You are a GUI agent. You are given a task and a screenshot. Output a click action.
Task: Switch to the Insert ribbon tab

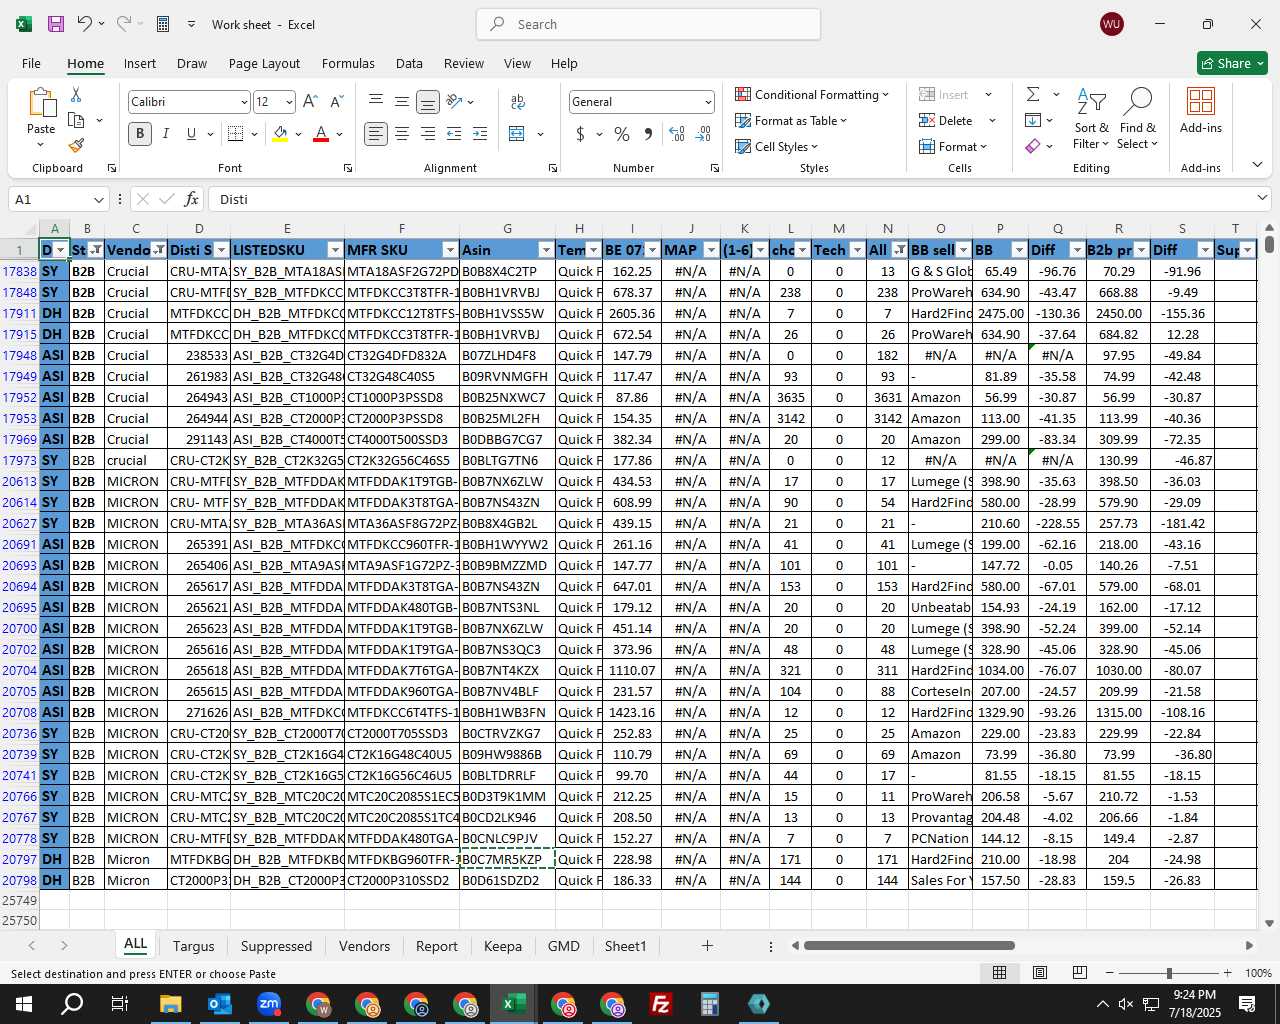140,63
